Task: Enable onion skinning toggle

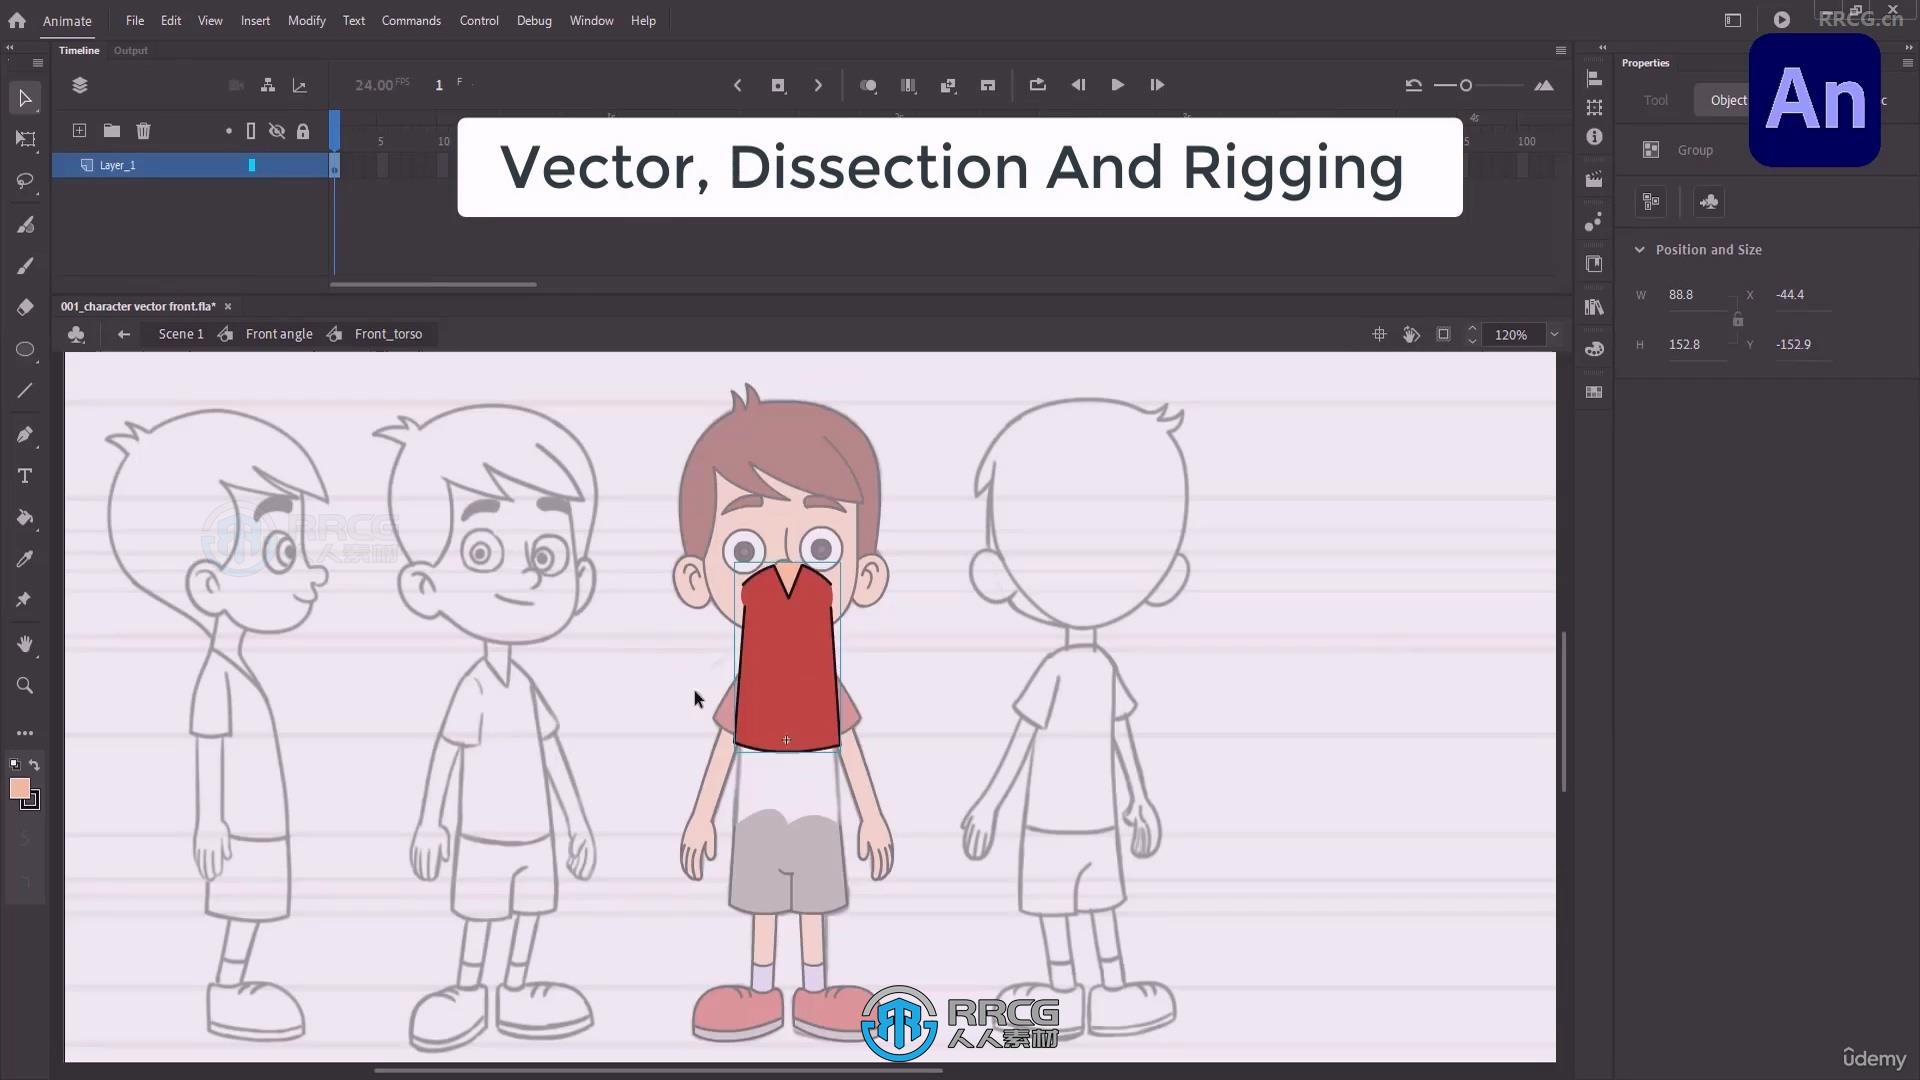Action: pos(868,84)
